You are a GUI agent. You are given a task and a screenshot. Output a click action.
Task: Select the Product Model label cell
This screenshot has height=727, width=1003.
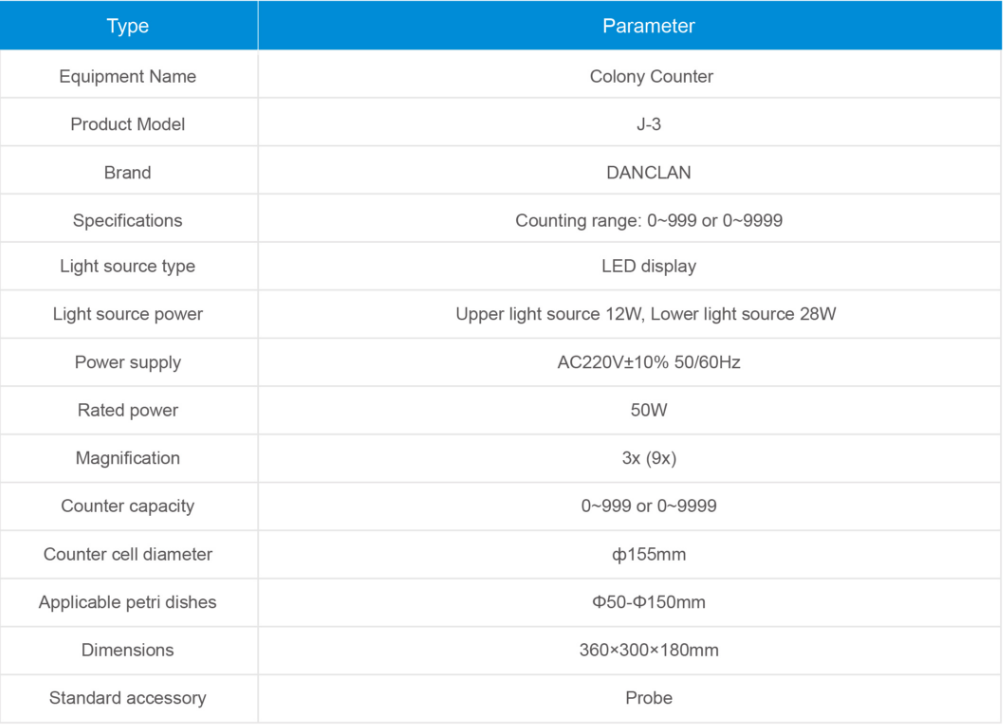[x=128, y=124]
